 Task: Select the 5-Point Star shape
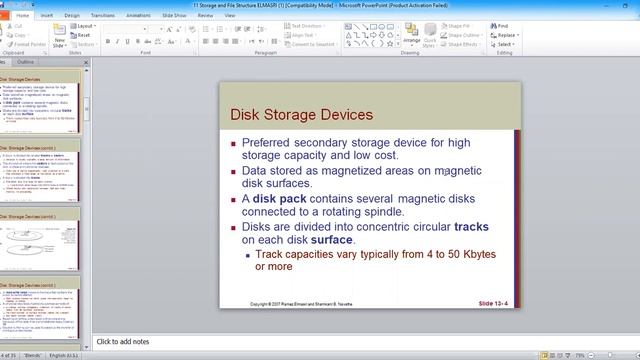390,44
